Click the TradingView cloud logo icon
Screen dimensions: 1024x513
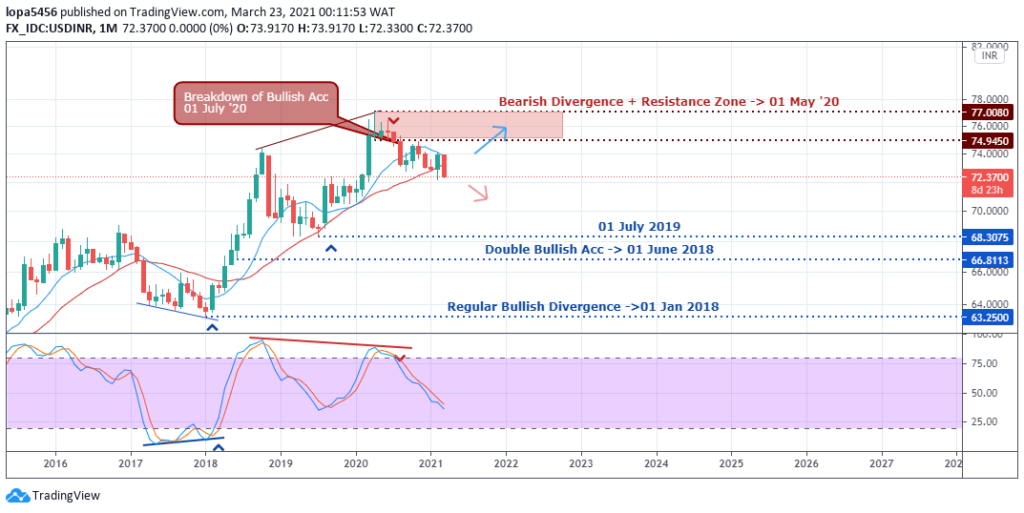pos(18,495)
